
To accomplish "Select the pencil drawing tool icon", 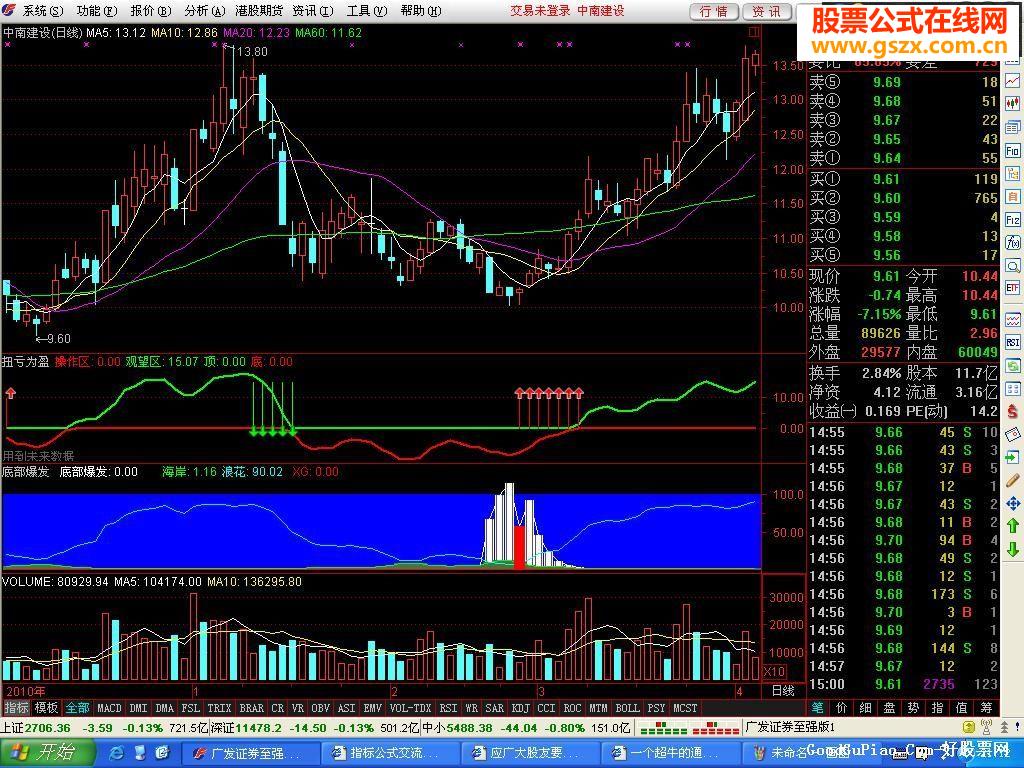I will tap(1012, 480).
